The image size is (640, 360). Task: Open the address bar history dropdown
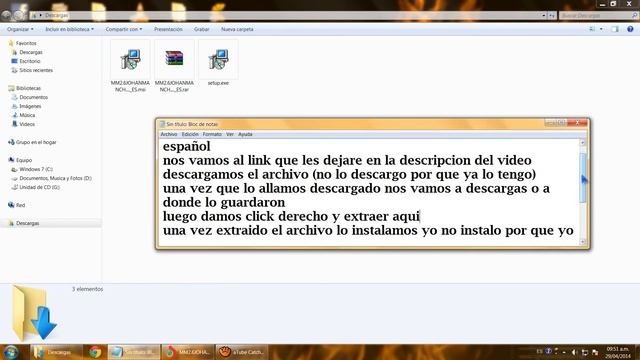point(544,16)
